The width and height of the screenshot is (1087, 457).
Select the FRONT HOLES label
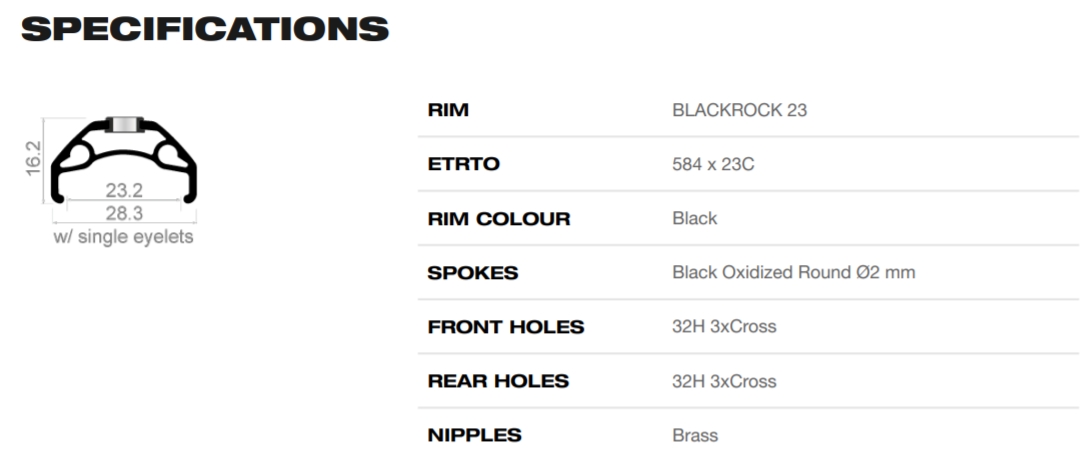click(506, 327)
